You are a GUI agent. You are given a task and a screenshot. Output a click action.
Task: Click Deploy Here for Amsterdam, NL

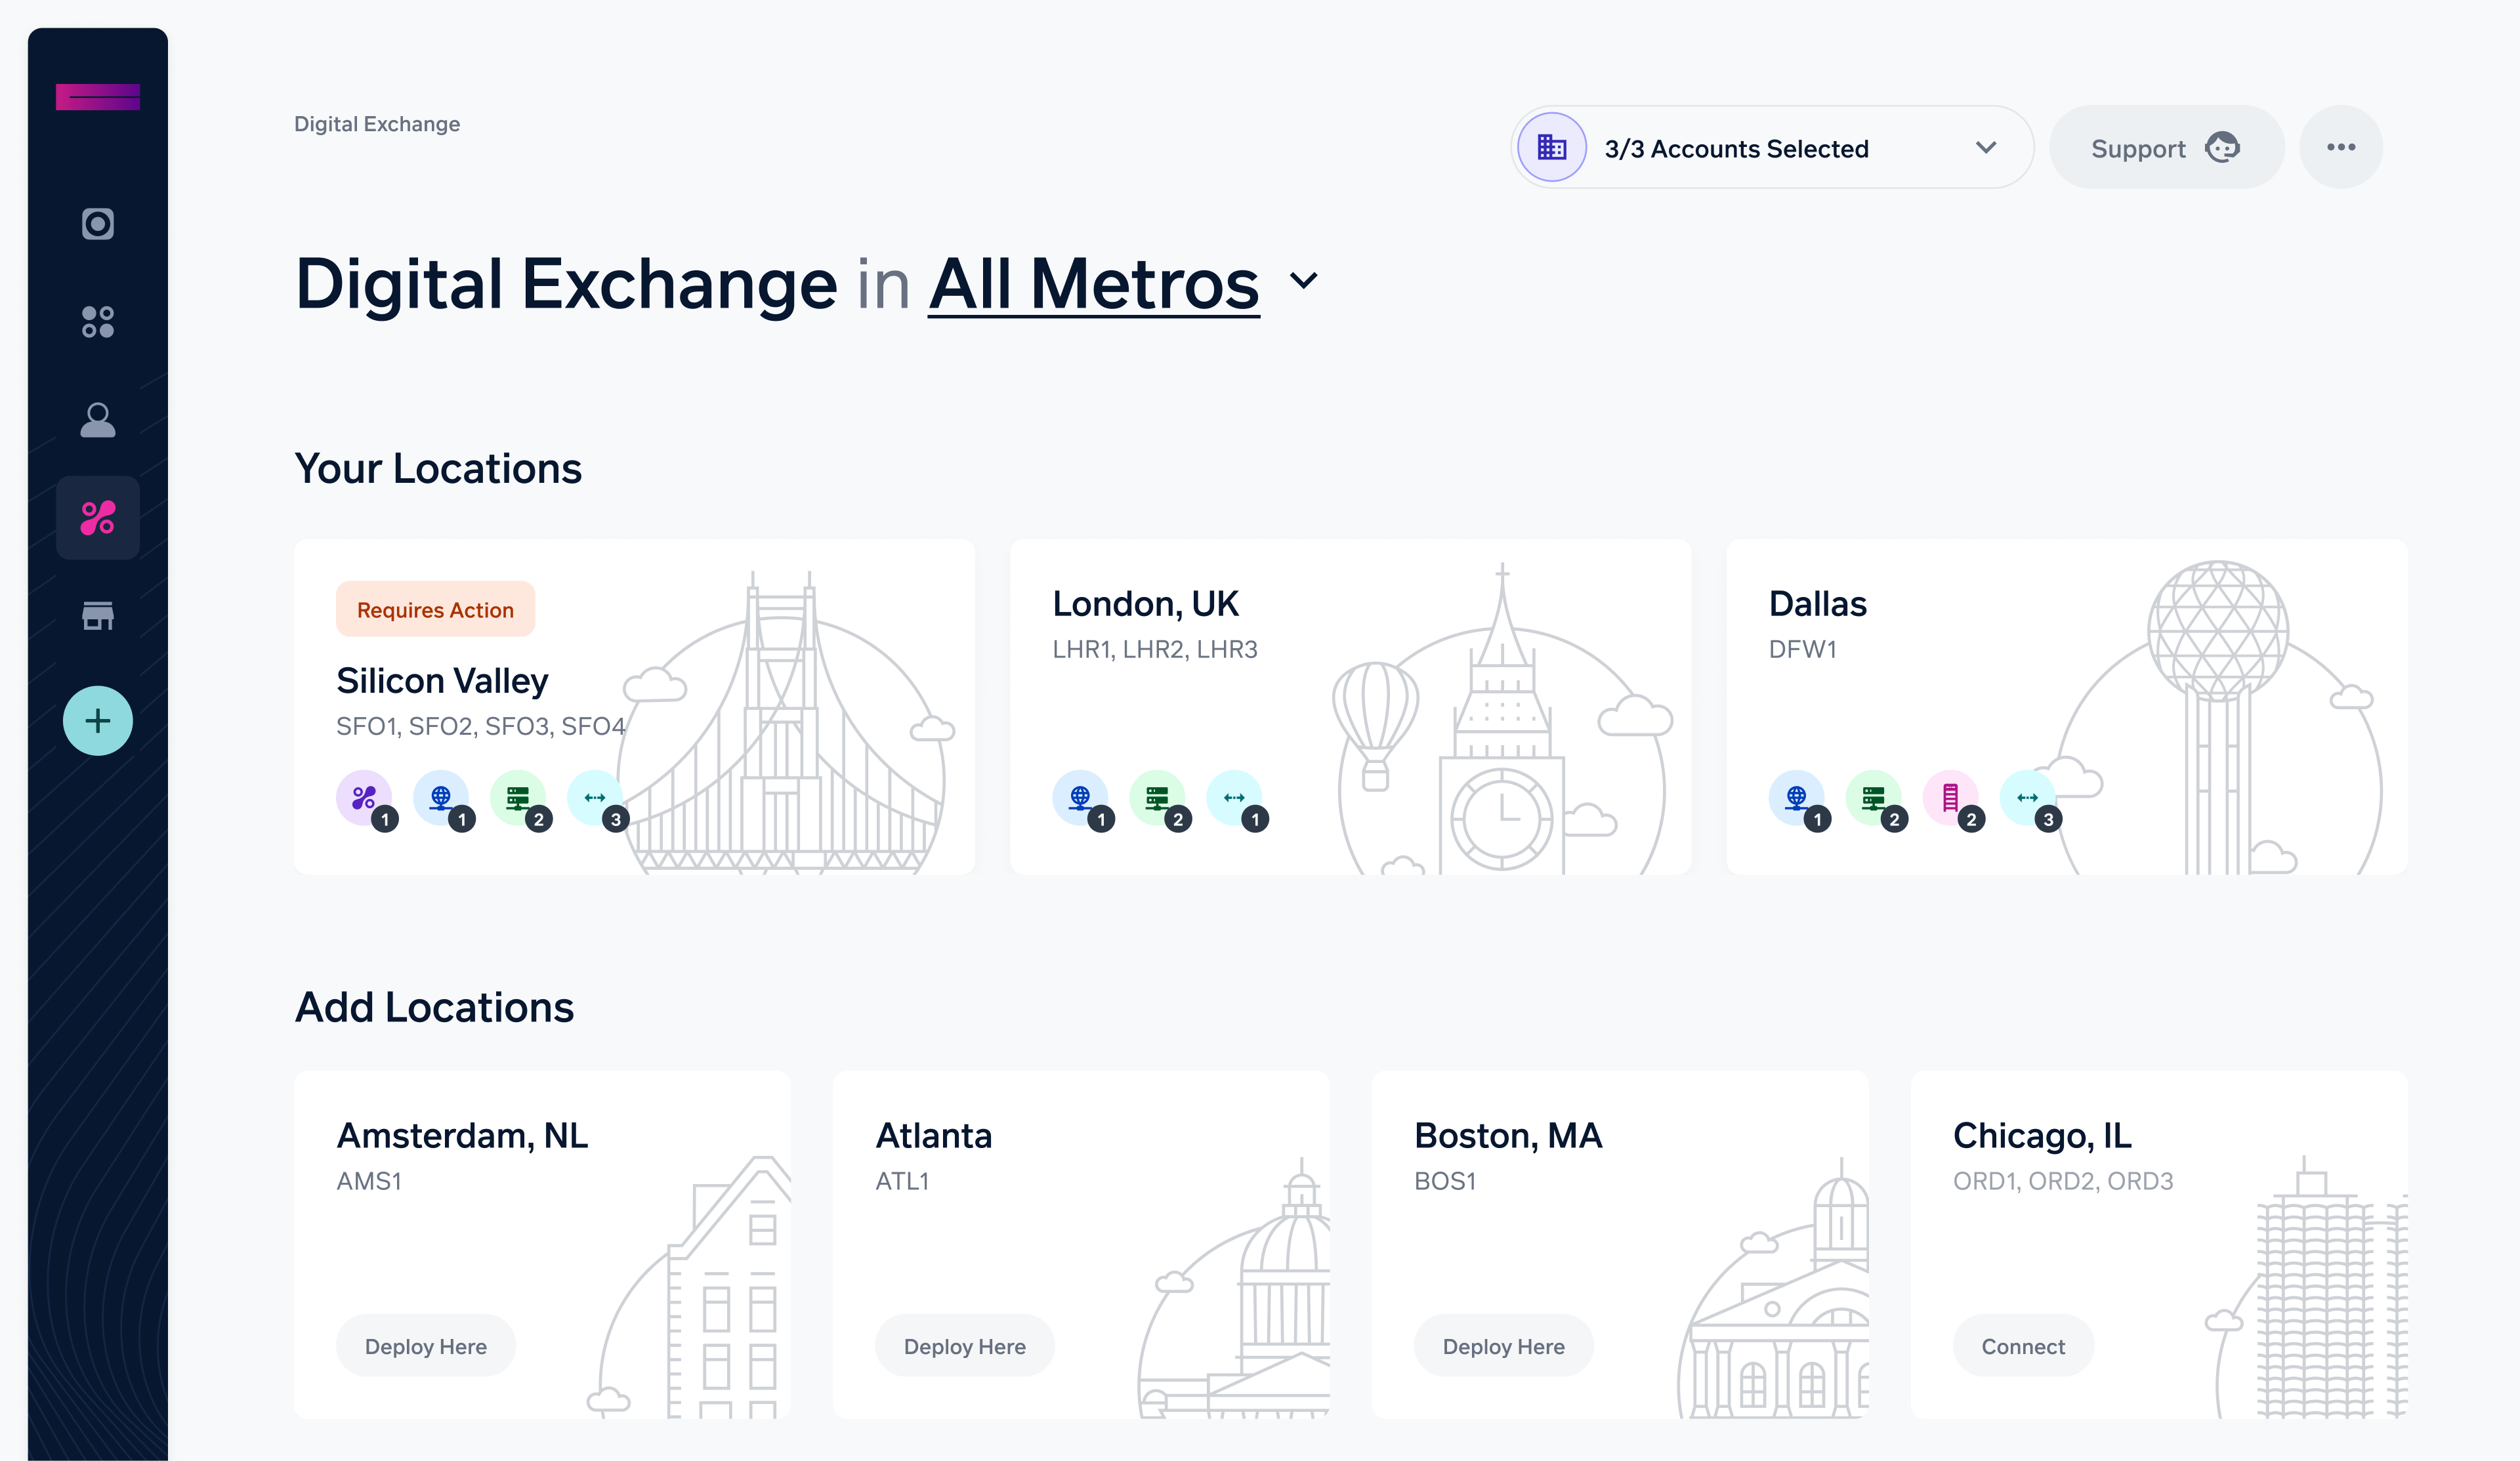426,1346
